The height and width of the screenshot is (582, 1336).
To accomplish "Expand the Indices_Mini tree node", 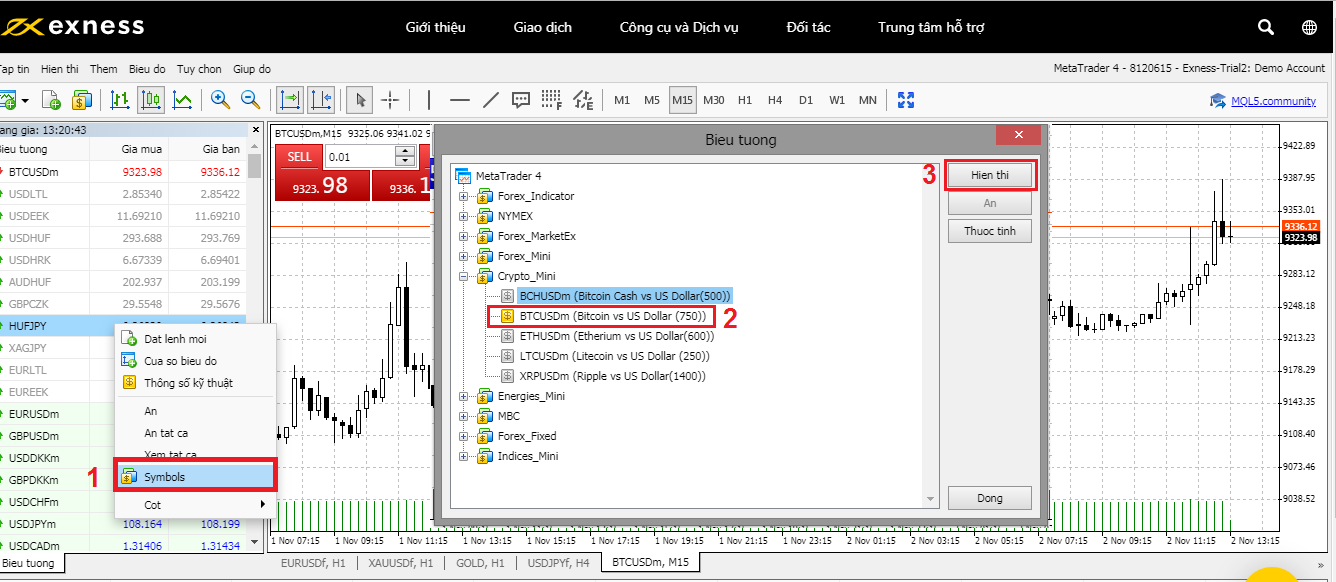I will point(464,456).
